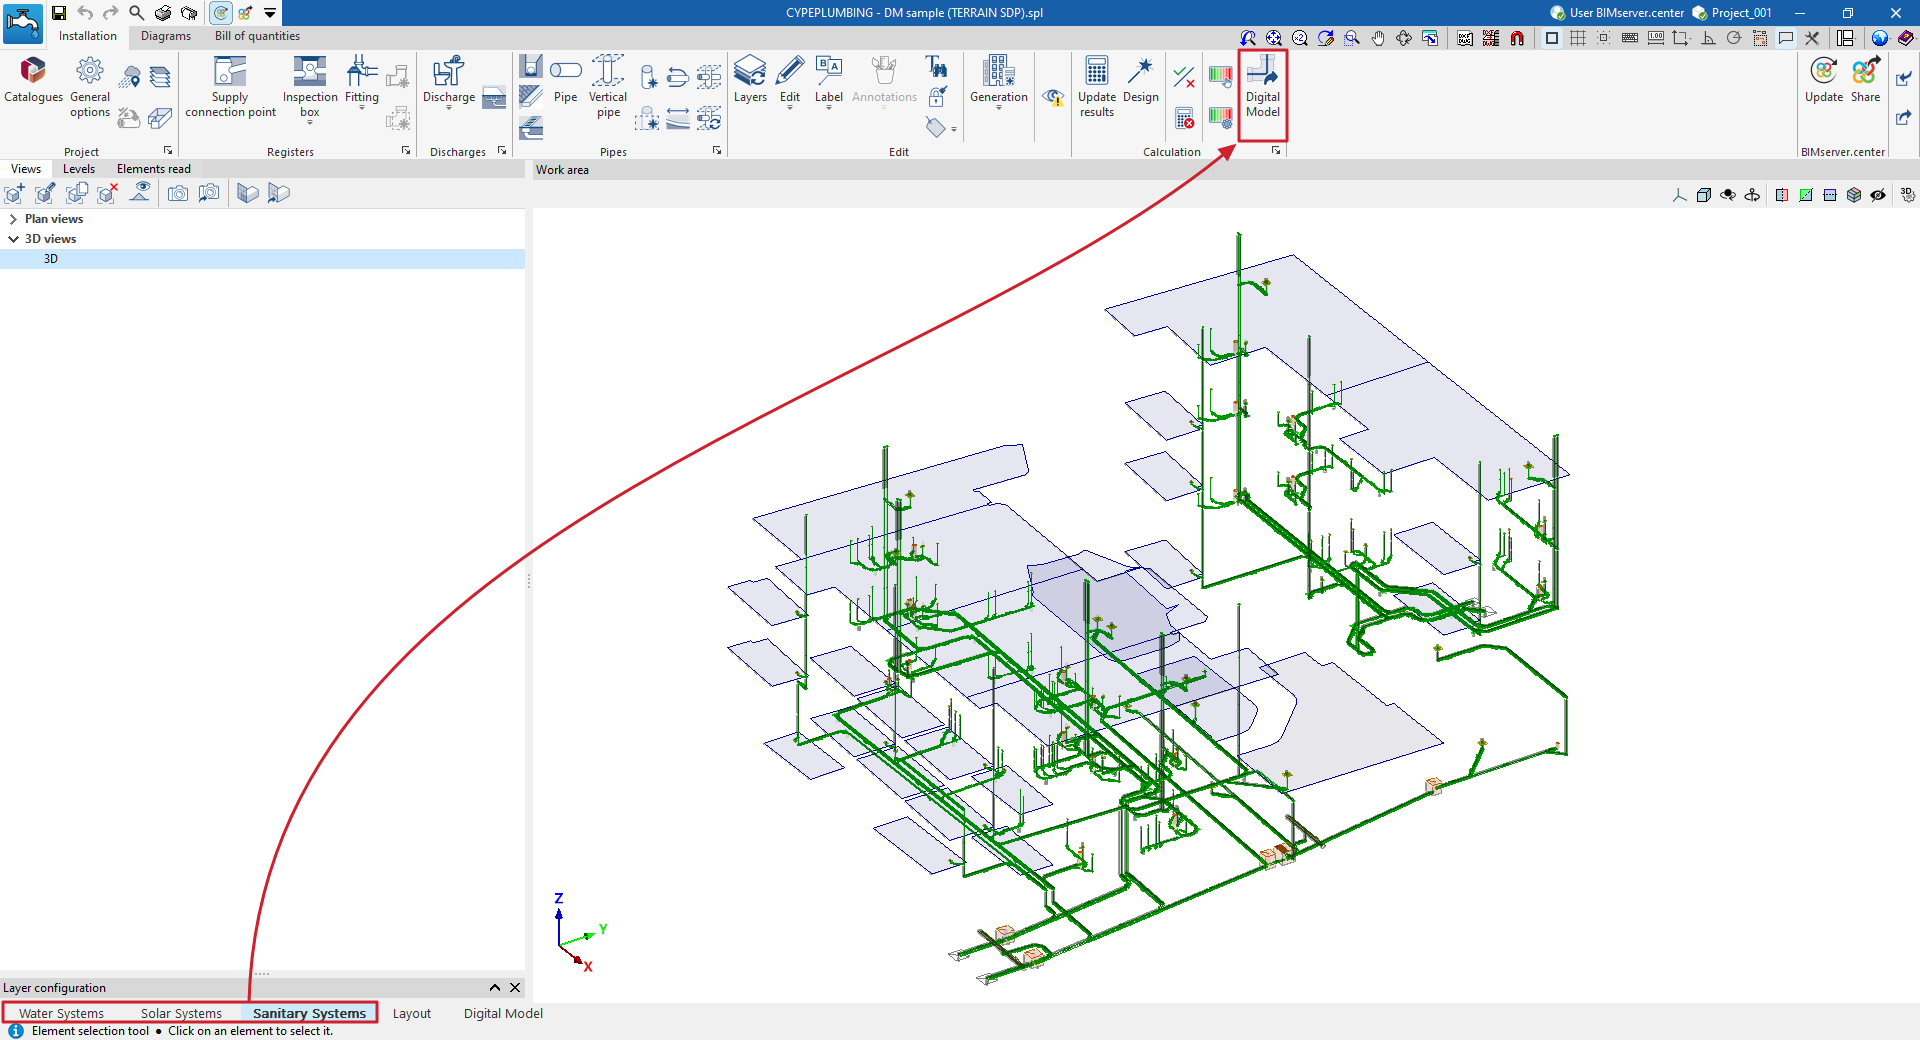This screenshot has height=1040, width=1920.
Task: Click the Share button for BIMserver.center
Action: pyautogui.click(x=1865, y=80)
